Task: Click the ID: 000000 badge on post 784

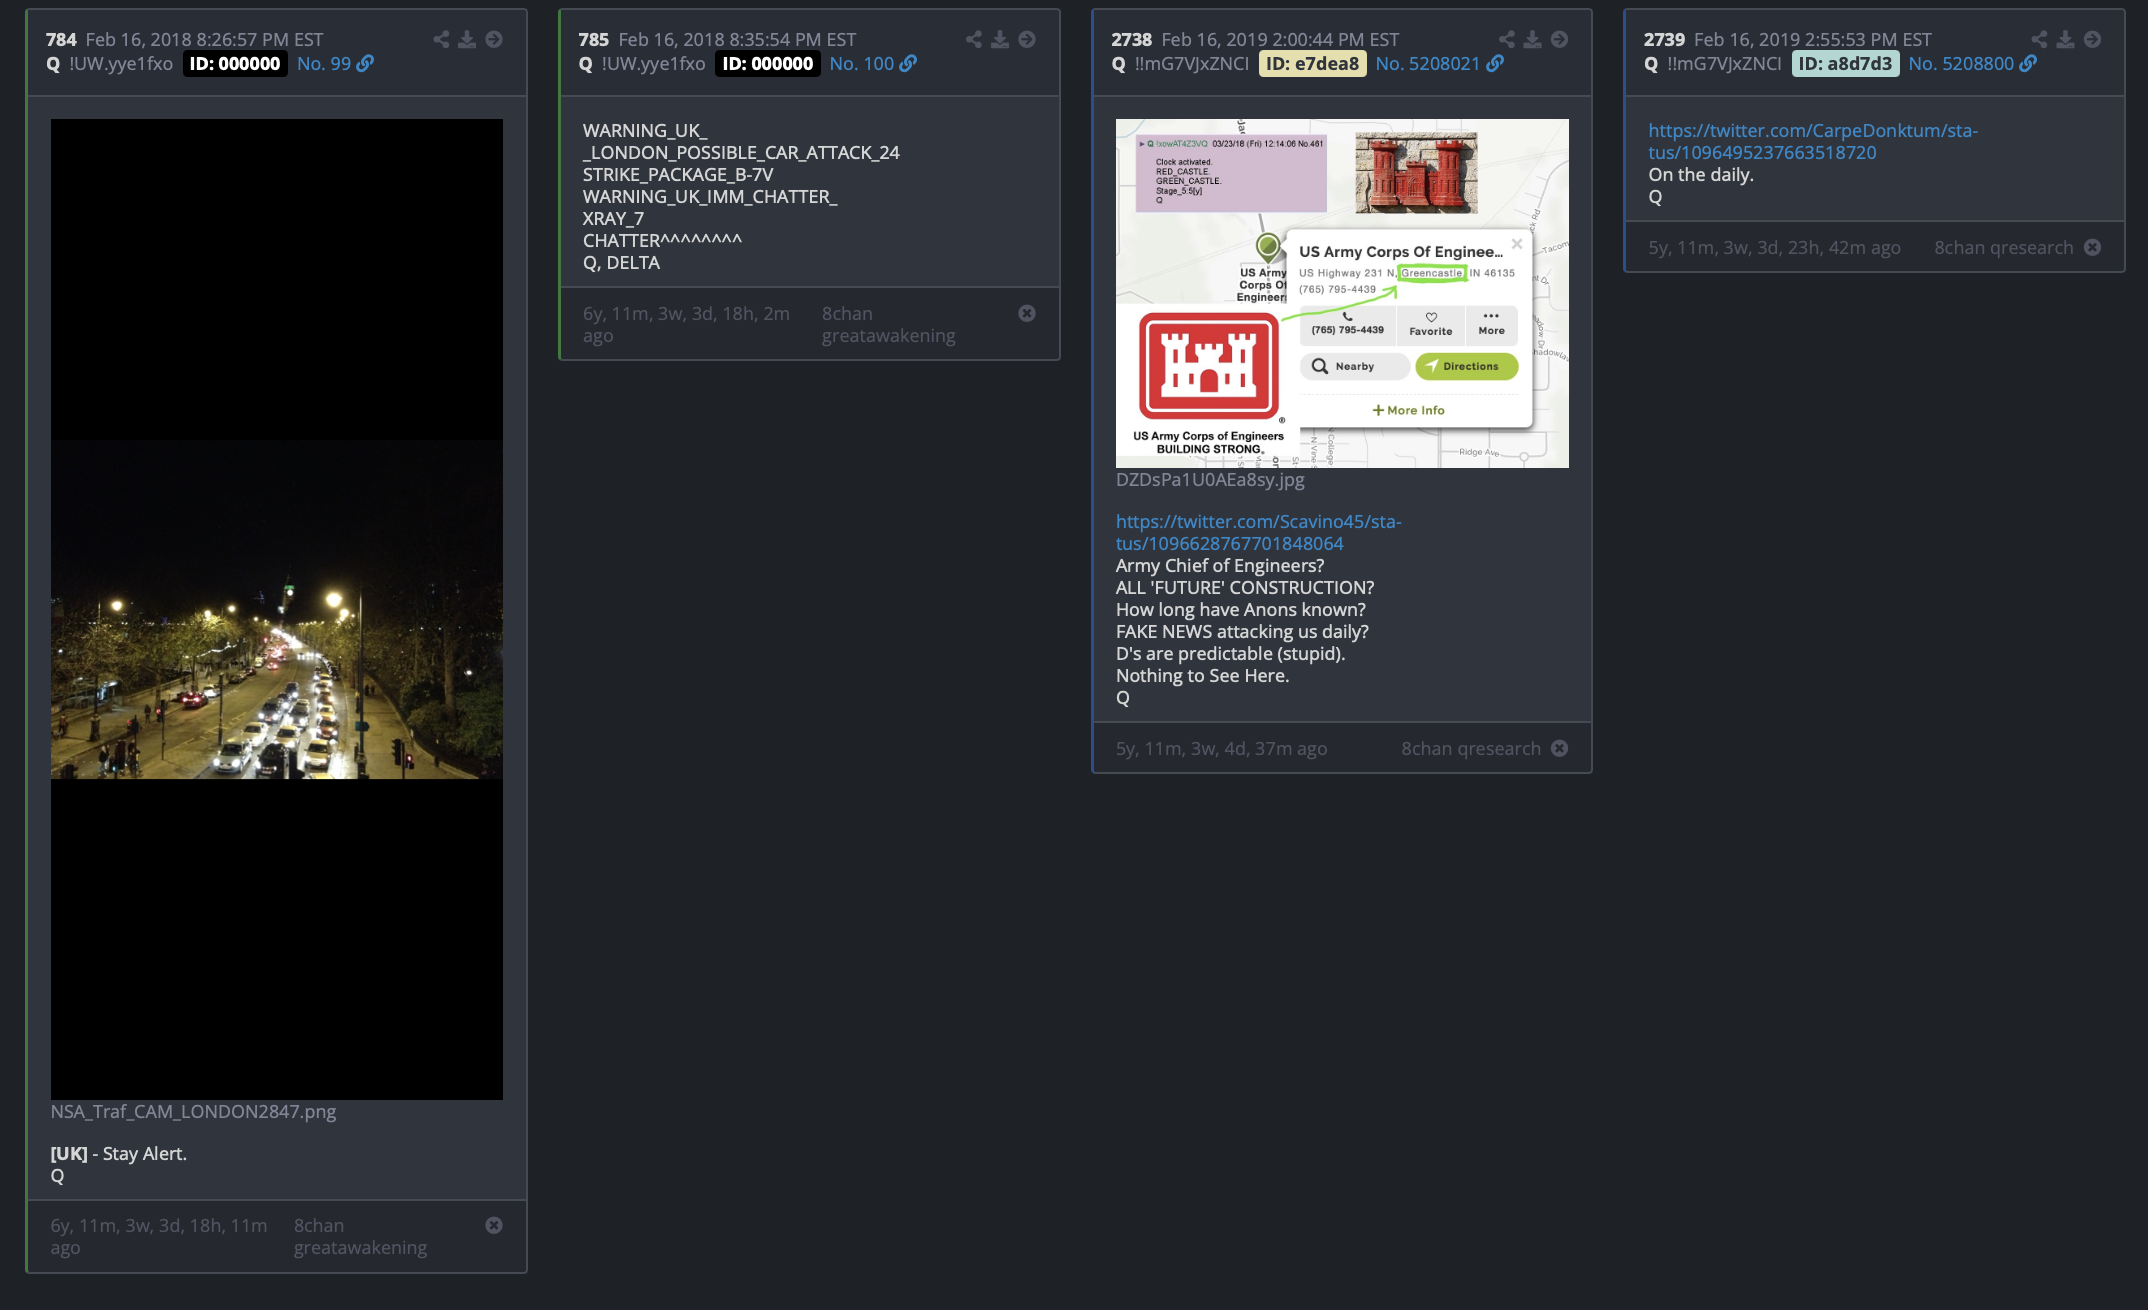Action: [235, 63]
